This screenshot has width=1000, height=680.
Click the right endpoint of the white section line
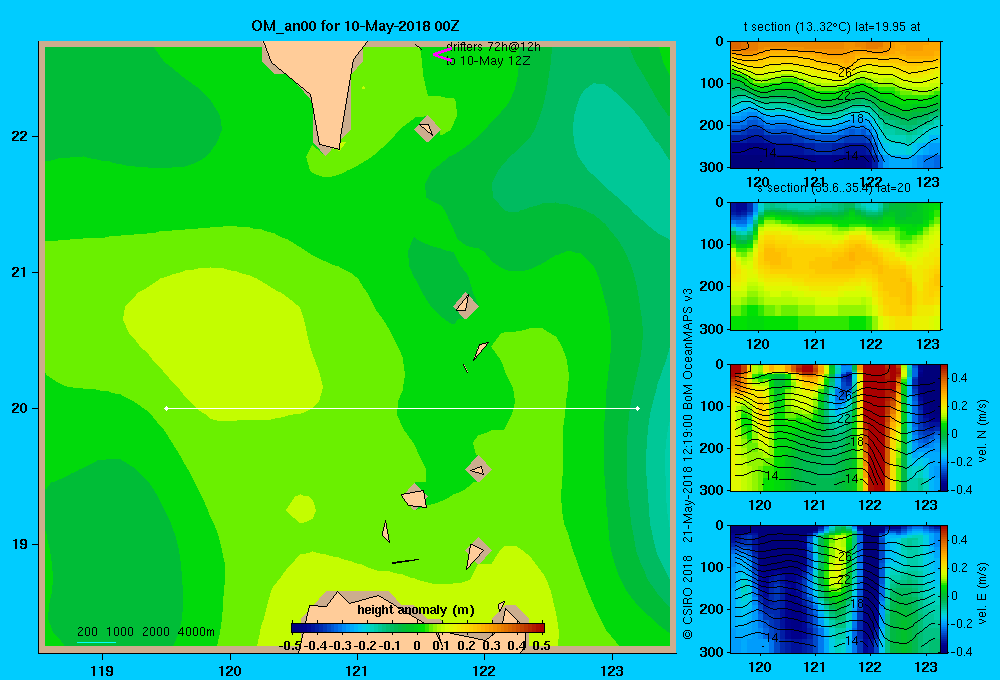tap(638, 408)
